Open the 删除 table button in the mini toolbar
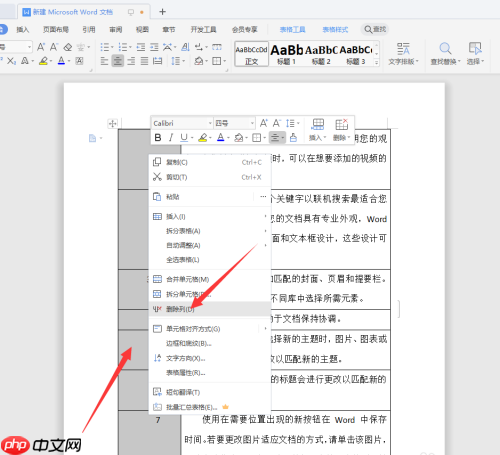This screenshot has height=455, width=500. [x=342, y=130]
